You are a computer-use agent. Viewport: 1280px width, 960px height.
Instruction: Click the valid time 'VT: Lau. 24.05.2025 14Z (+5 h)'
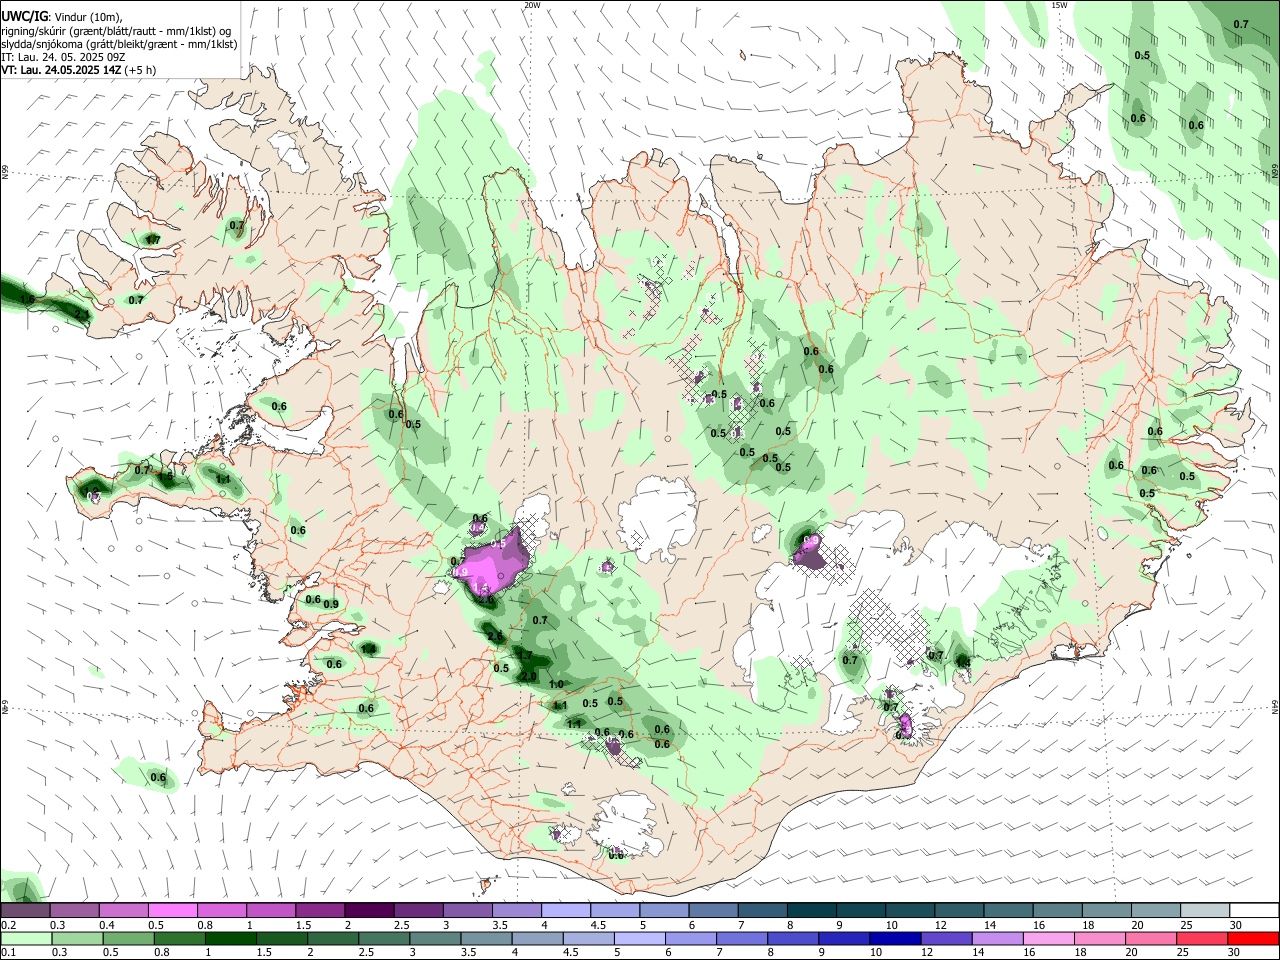coord(78,70)
